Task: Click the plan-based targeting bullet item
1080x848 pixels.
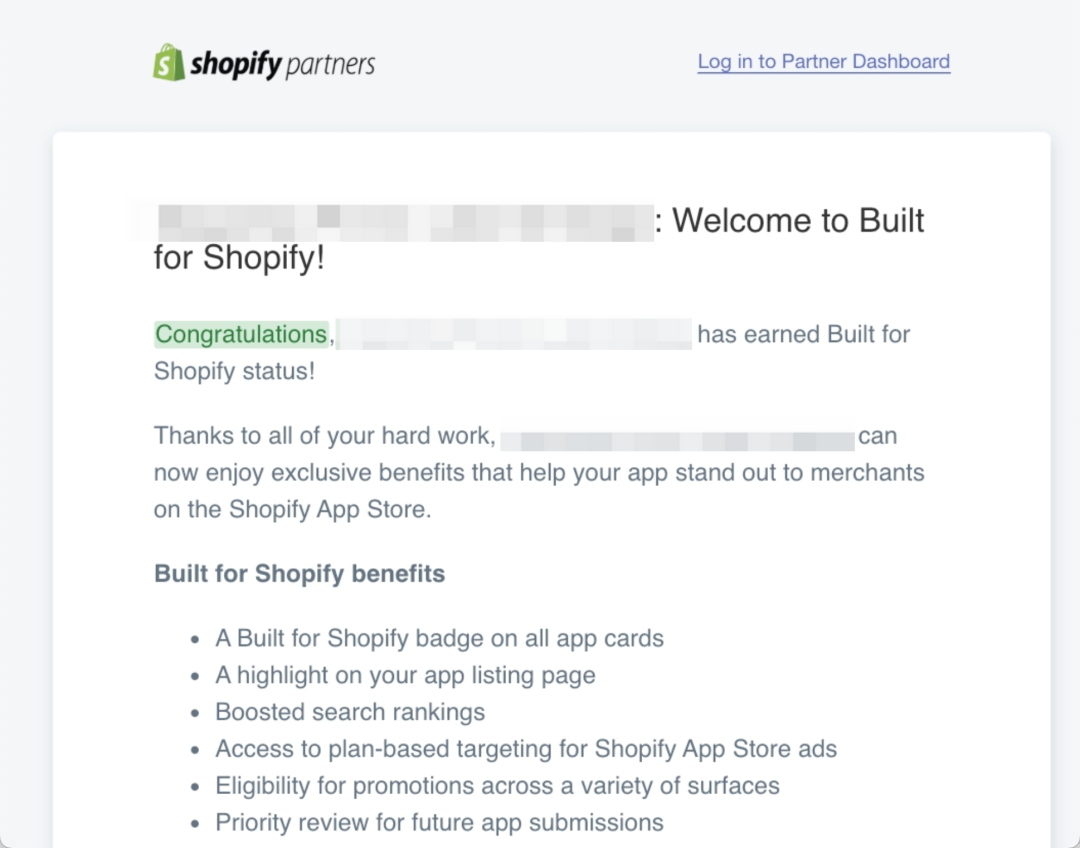Action: pyautogui.click(x=526, y=749)
